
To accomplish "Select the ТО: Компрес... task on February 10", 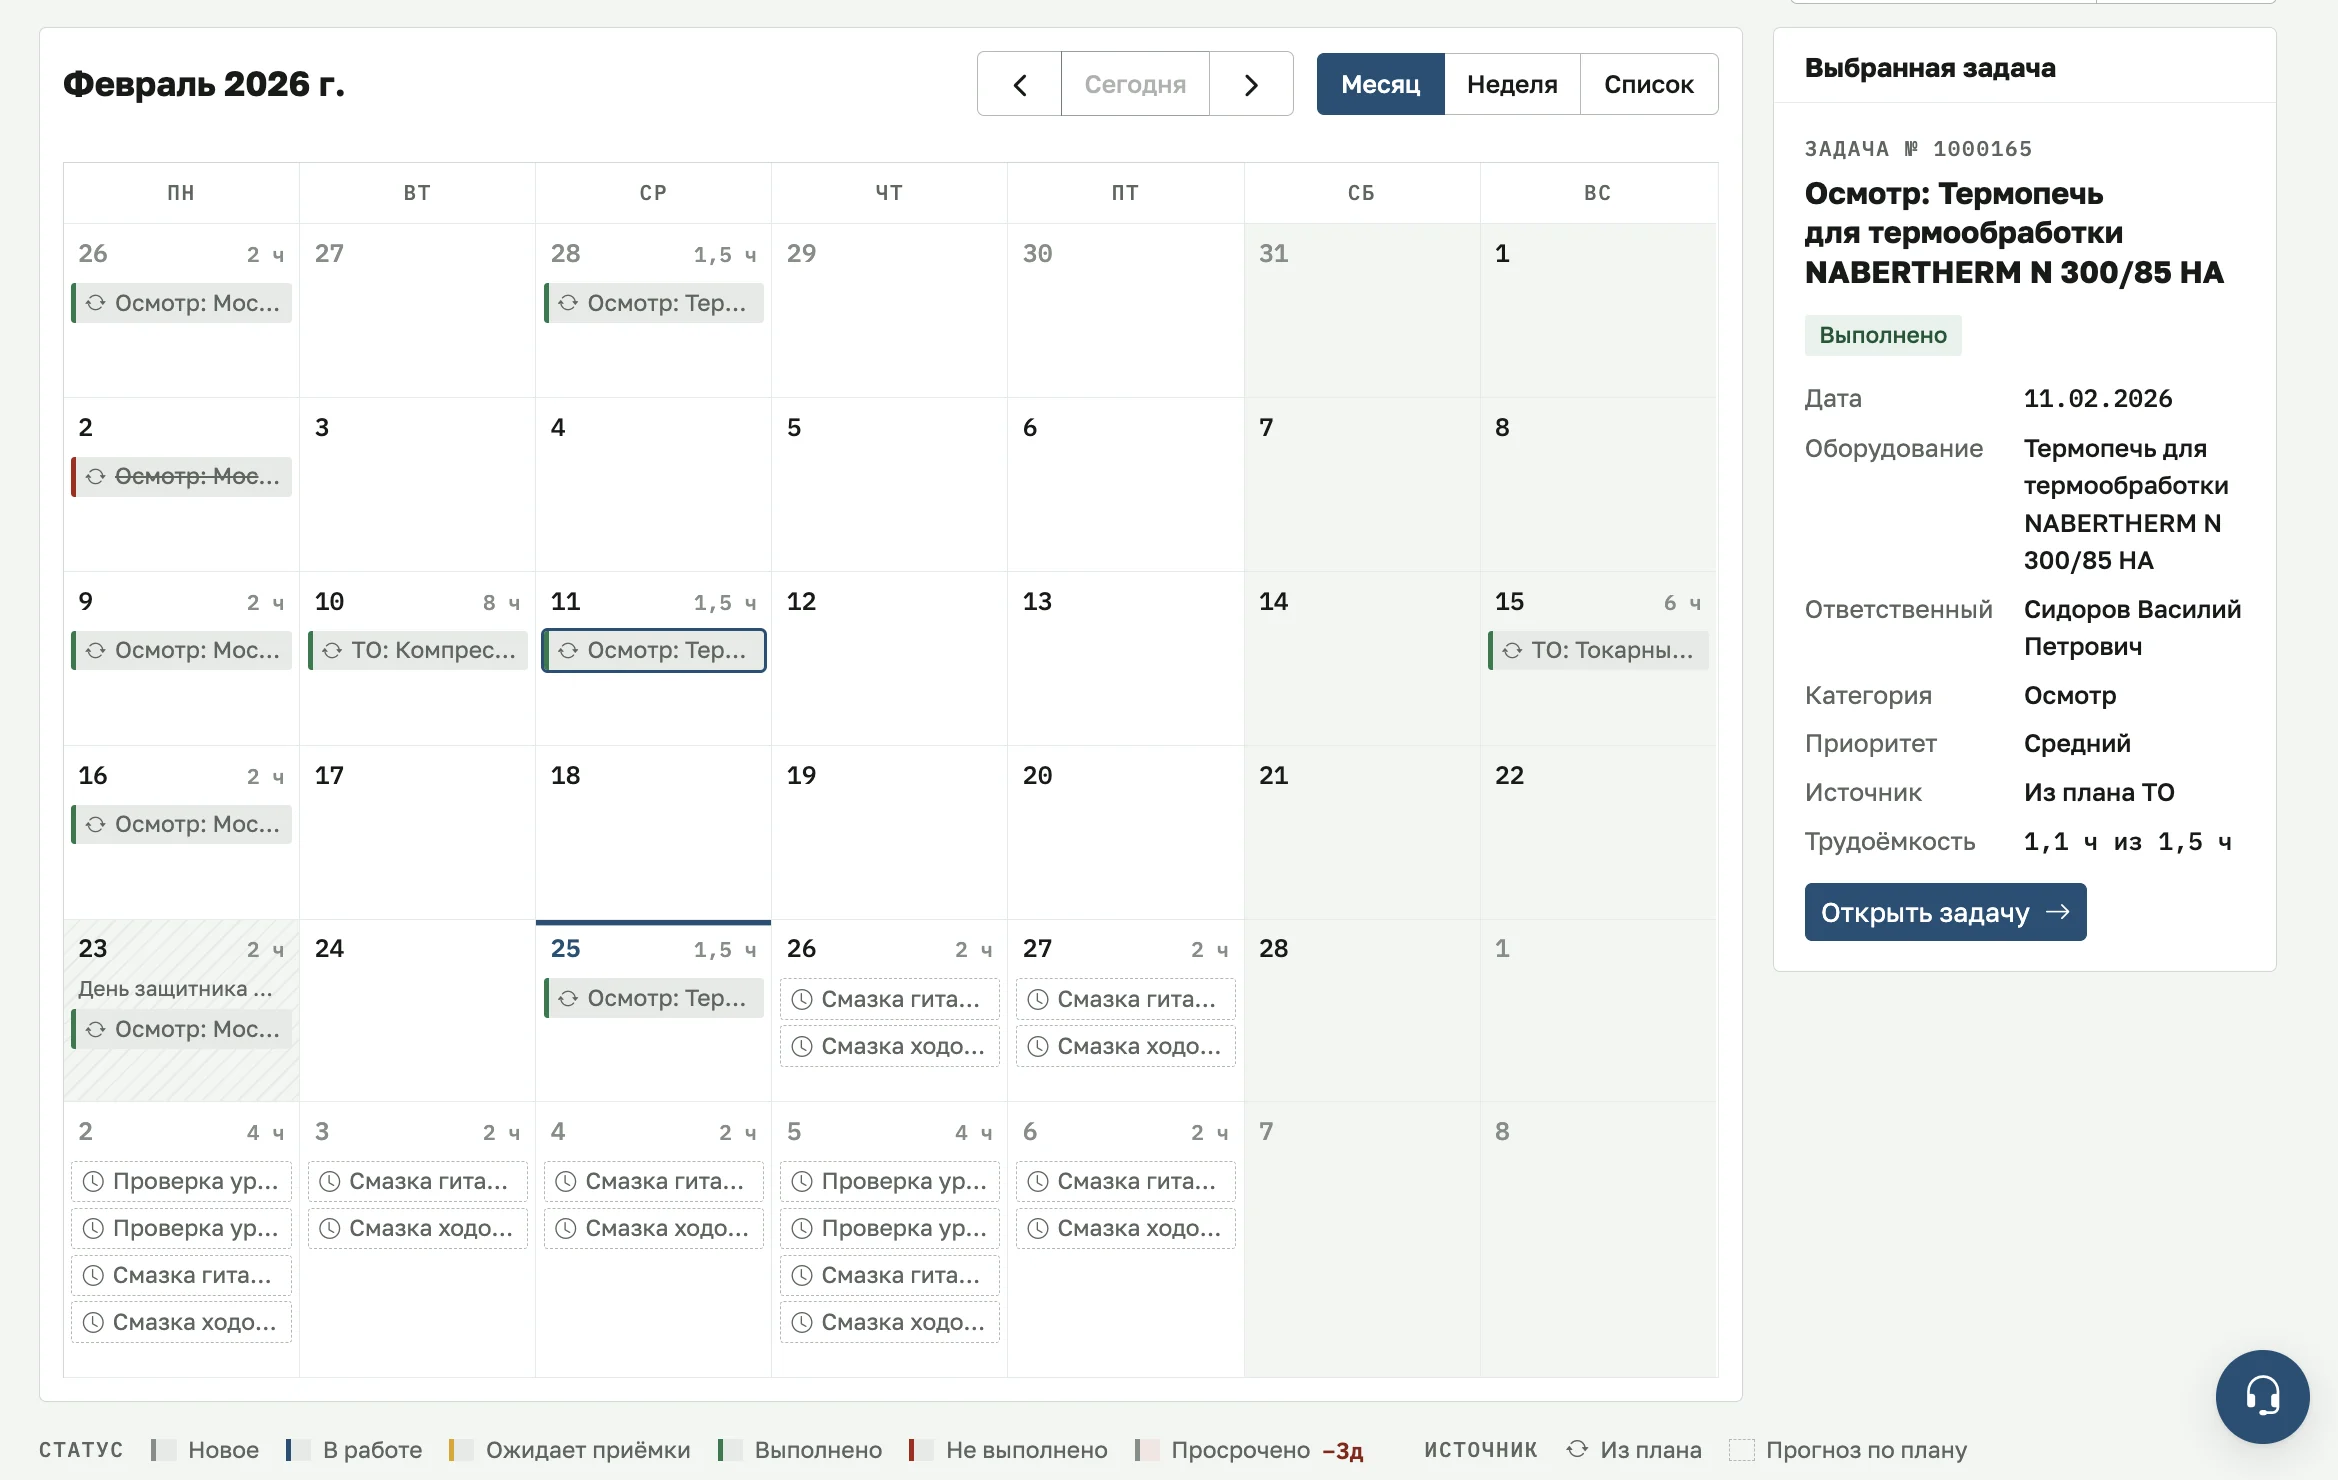I will (418, 650).
